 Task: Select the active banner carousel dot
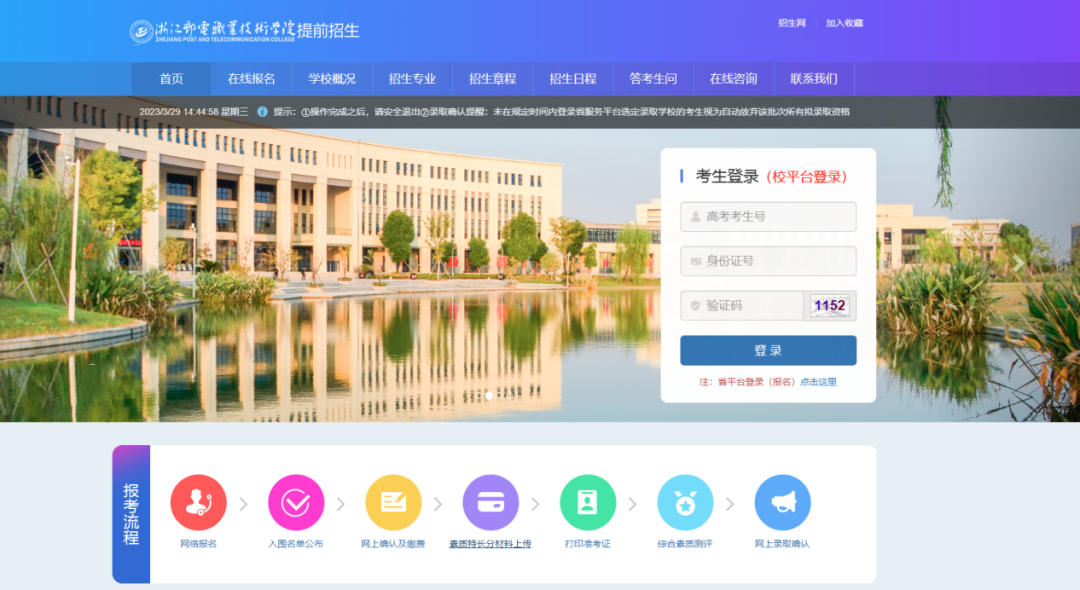[489, 396]
